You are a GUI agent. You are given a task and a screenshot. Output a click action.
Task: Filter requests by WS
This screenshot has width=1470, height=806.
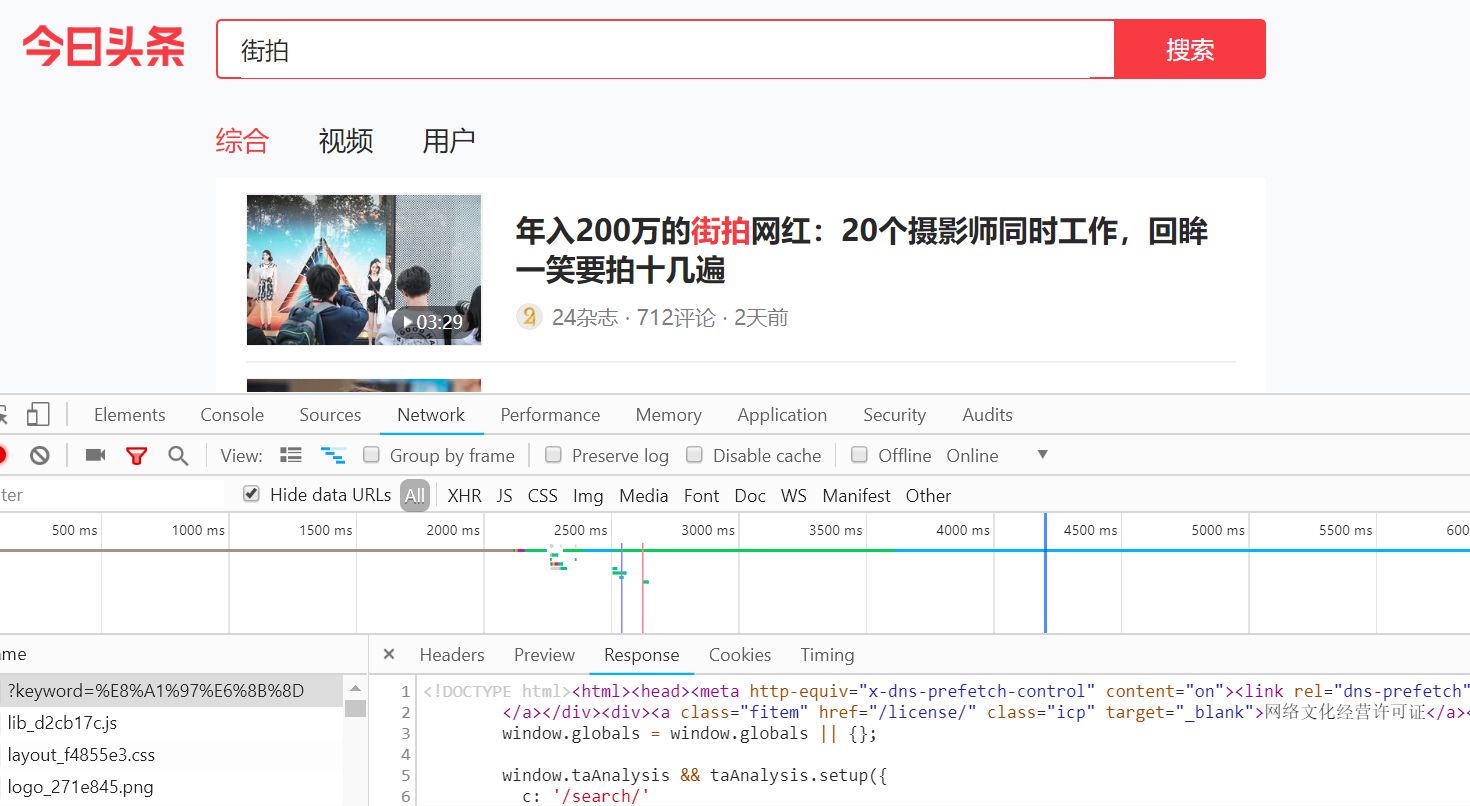pos(794,496)
